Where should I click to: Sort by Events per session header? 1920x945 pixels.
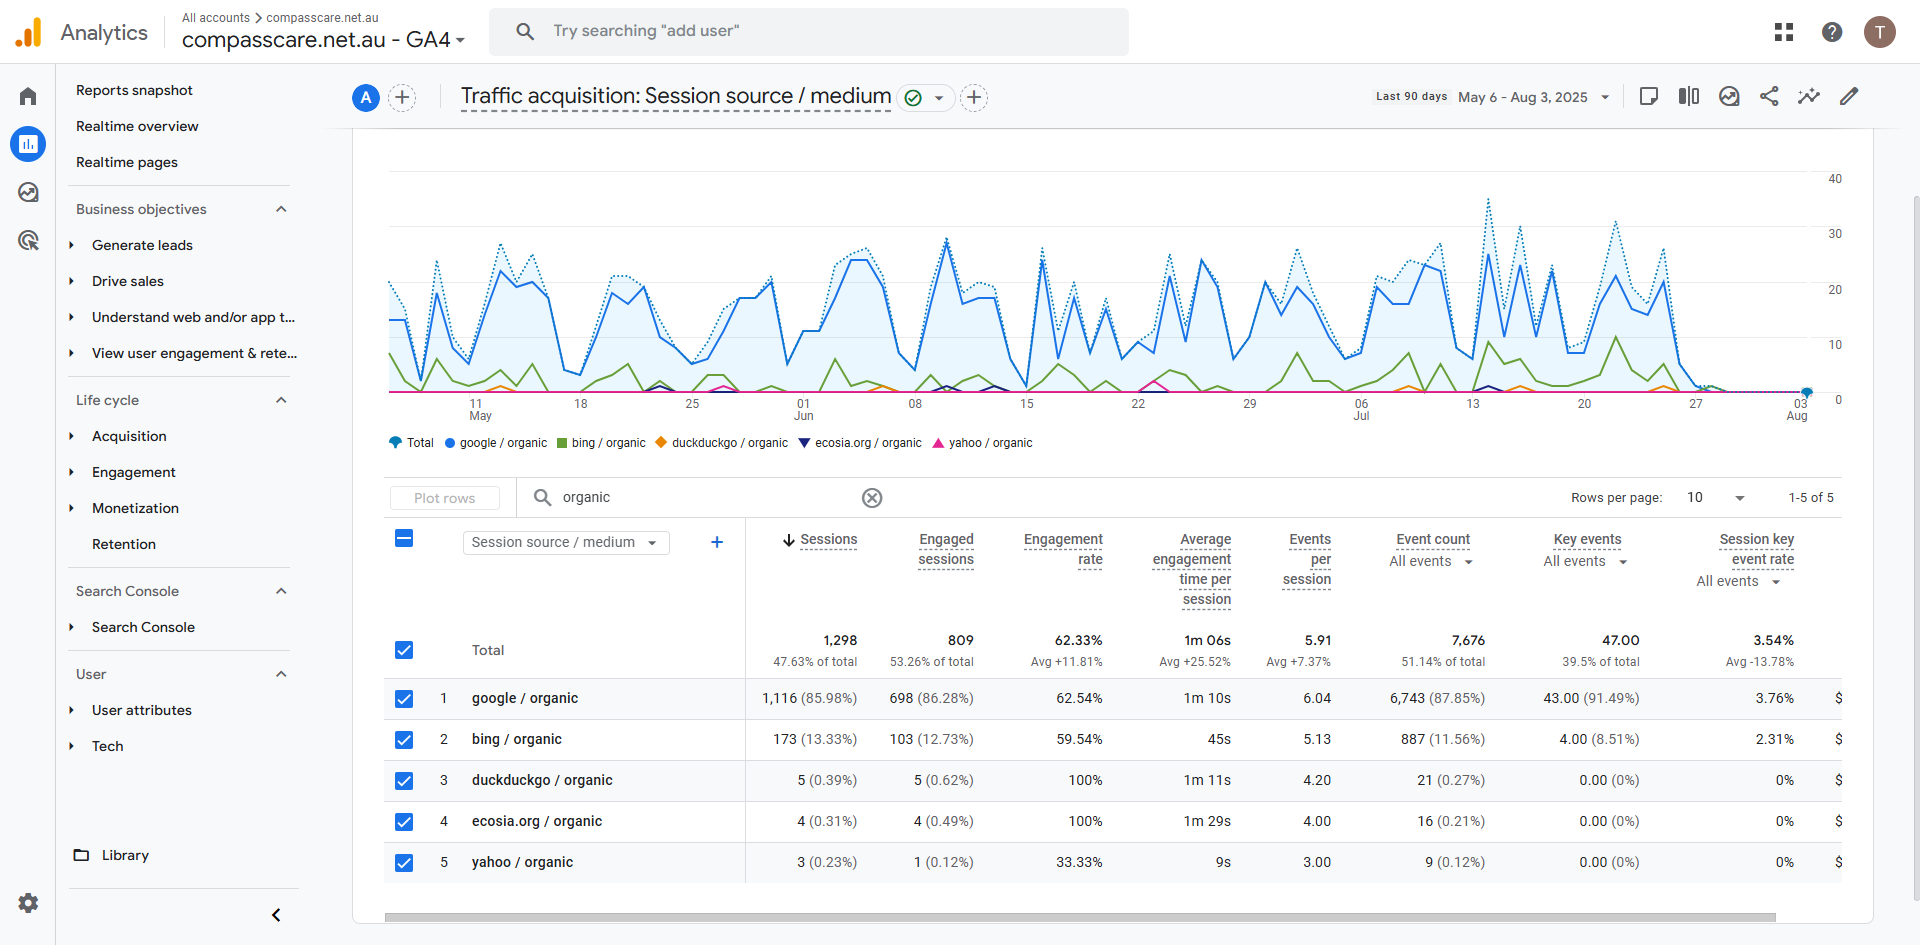coord(1307,559)
